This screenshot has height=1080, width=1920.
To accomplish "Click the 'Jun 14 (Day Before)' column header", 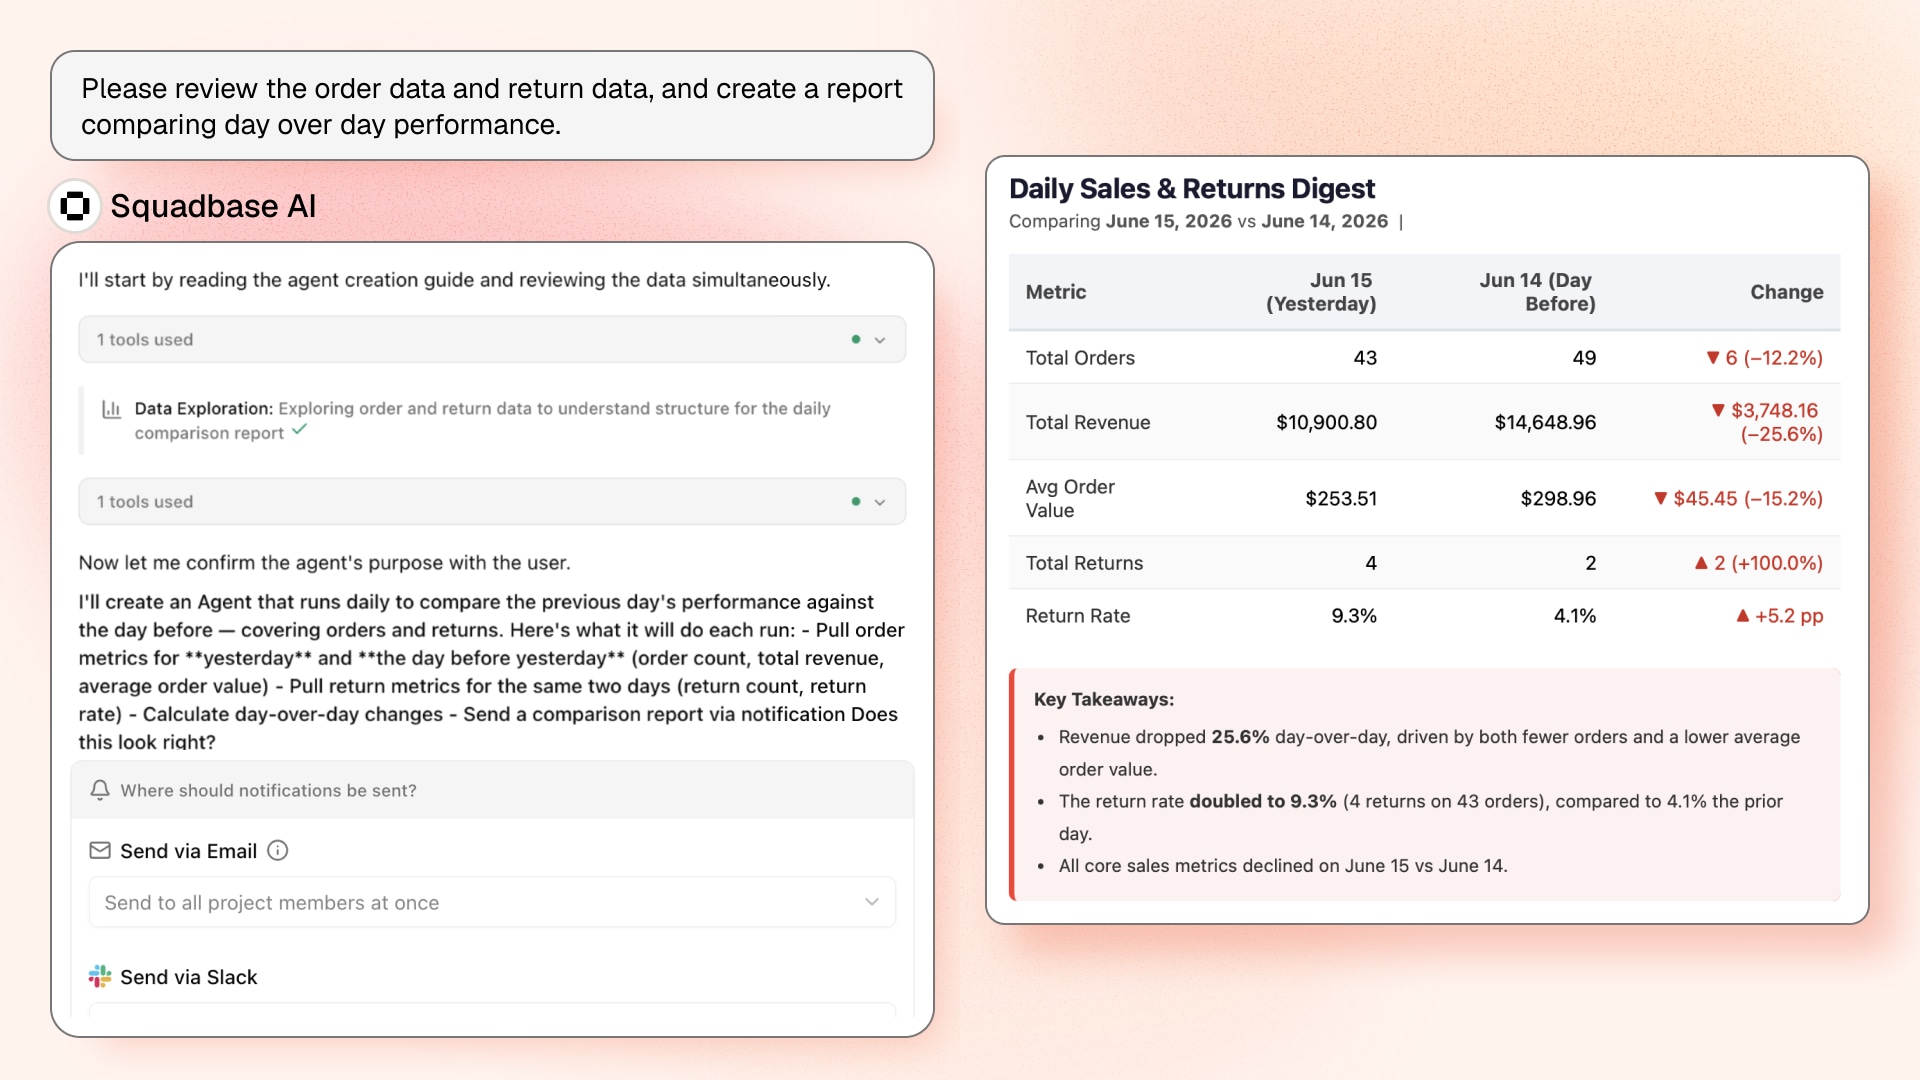I will 1537,292.
